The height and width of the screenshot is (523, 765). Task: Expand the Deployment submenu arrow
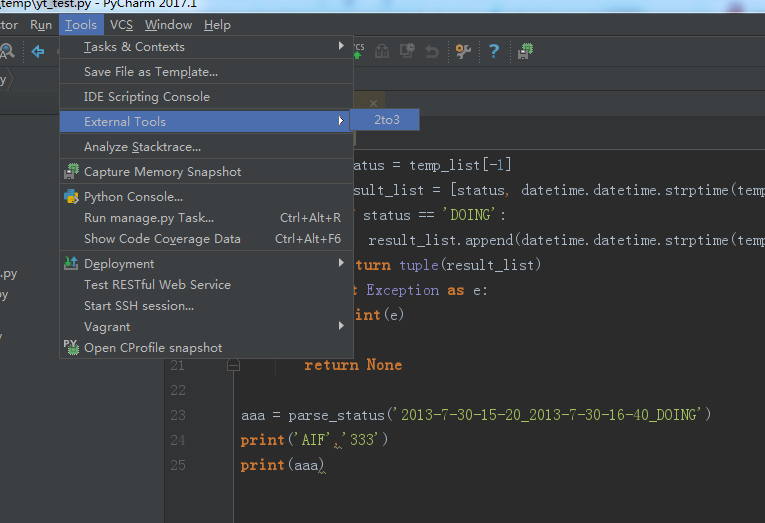click(341, 263)
